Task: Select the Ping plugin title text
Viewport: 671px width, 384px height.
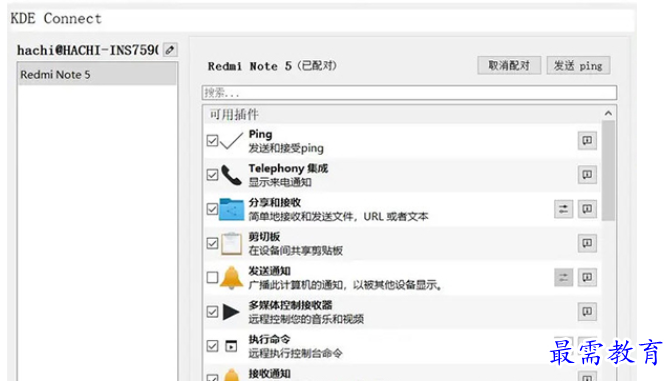Action: (x=260, y=134)
